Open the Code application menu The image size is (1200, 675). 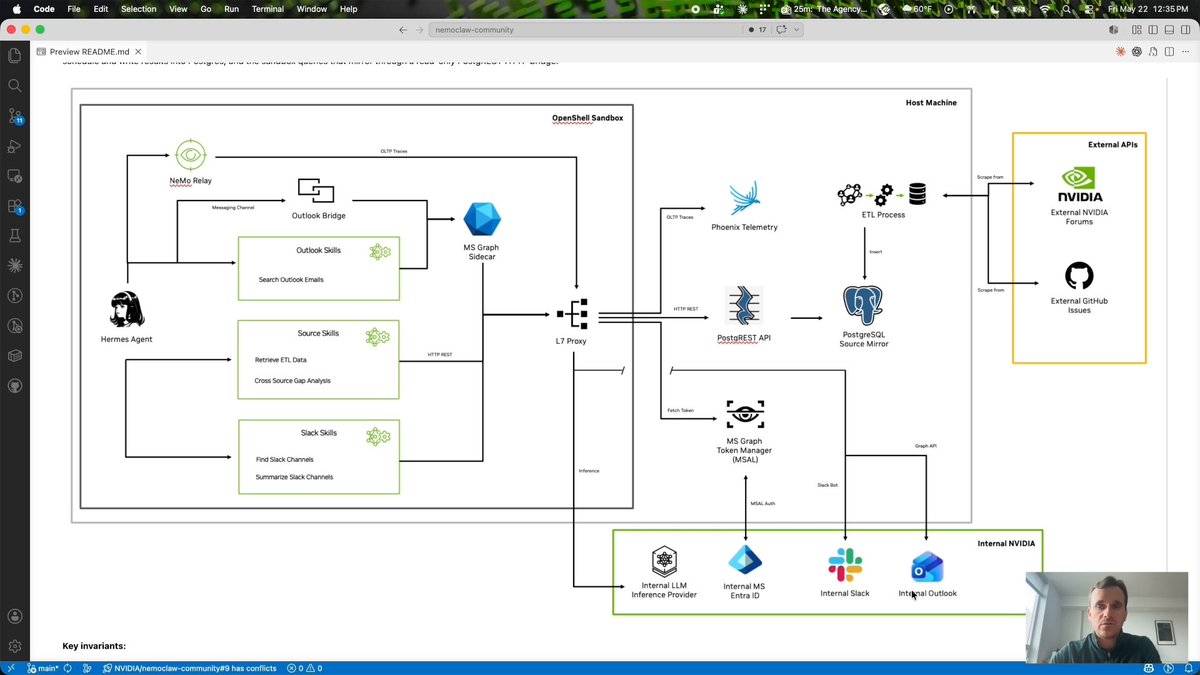[44, 9]
